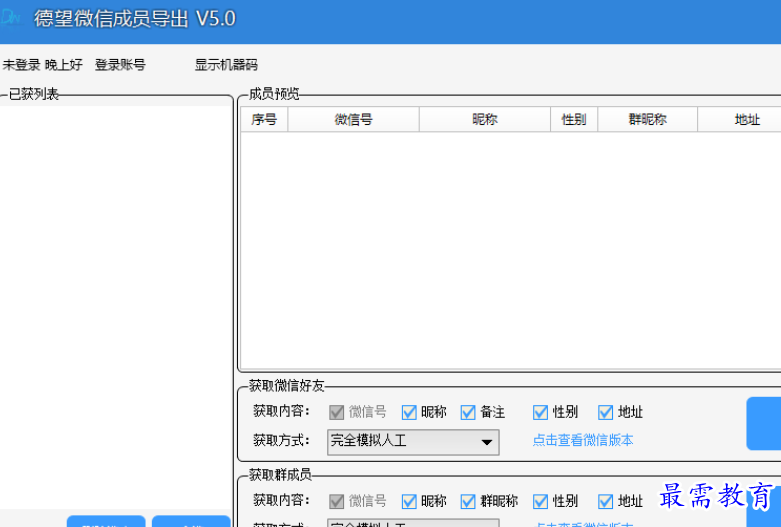
Task: Open 点击查看微信版本 link in 获取微信好友
Action: click(583, 440)
